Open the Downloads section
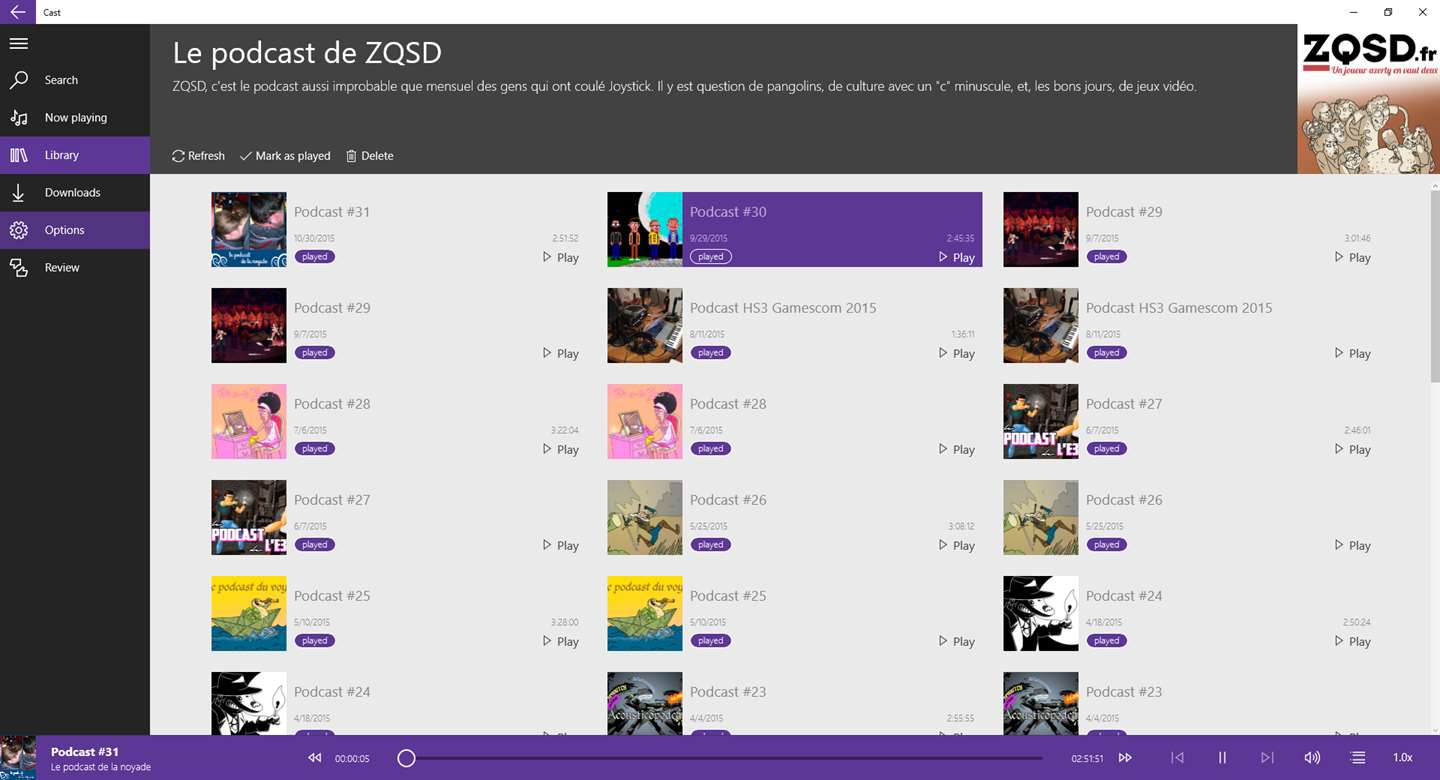This screenshot has width=1440, height=780. pos(72,193)
